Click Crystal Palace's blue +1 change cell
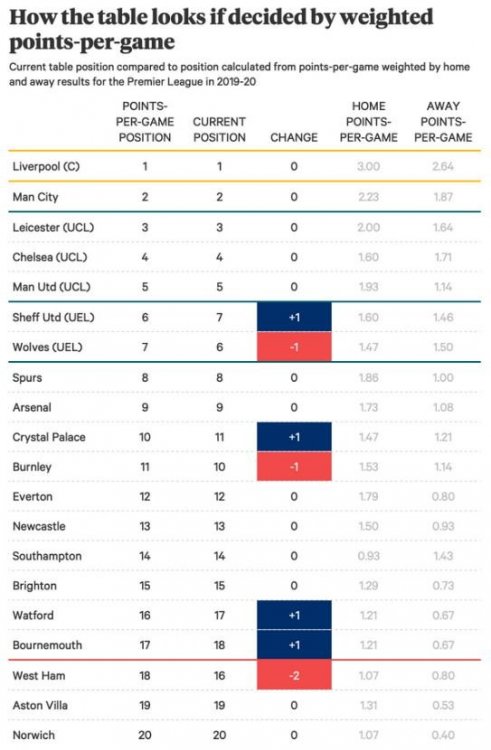This screenshot has height=750, width=491. tap(295, 437)
